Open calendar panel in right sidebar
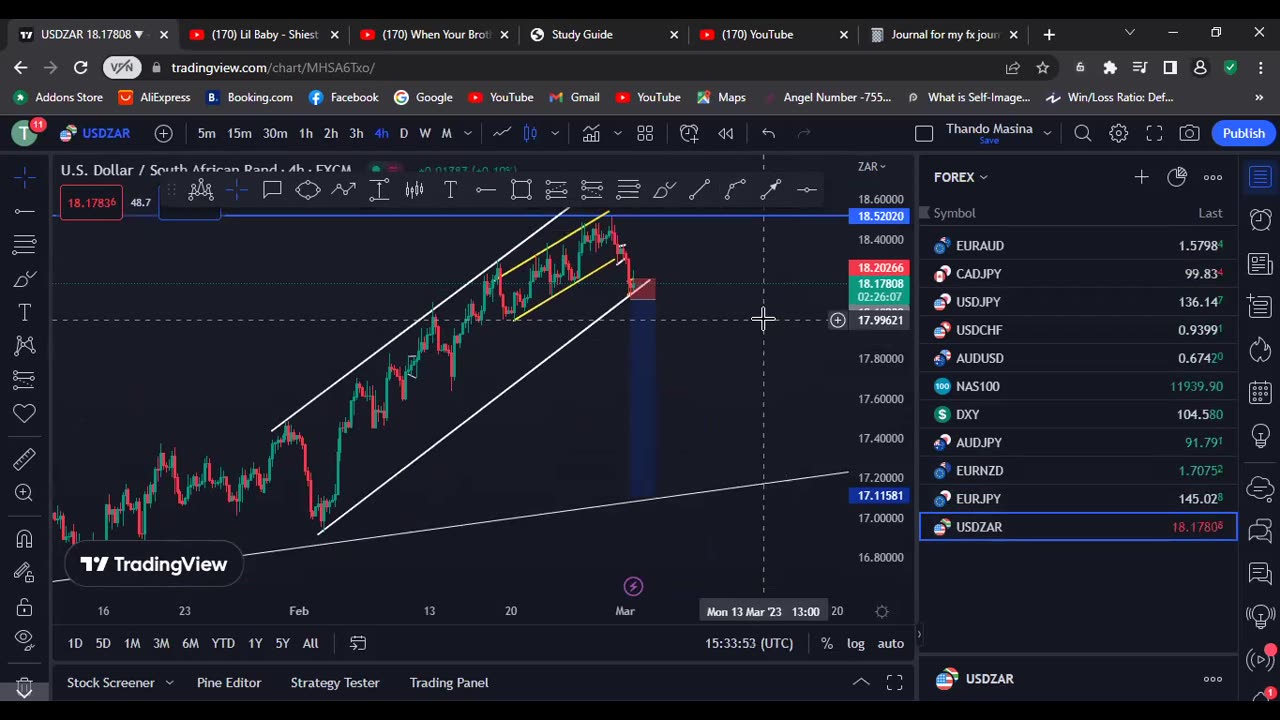This screenshot has width=1280, height=720. (1260, 393)
